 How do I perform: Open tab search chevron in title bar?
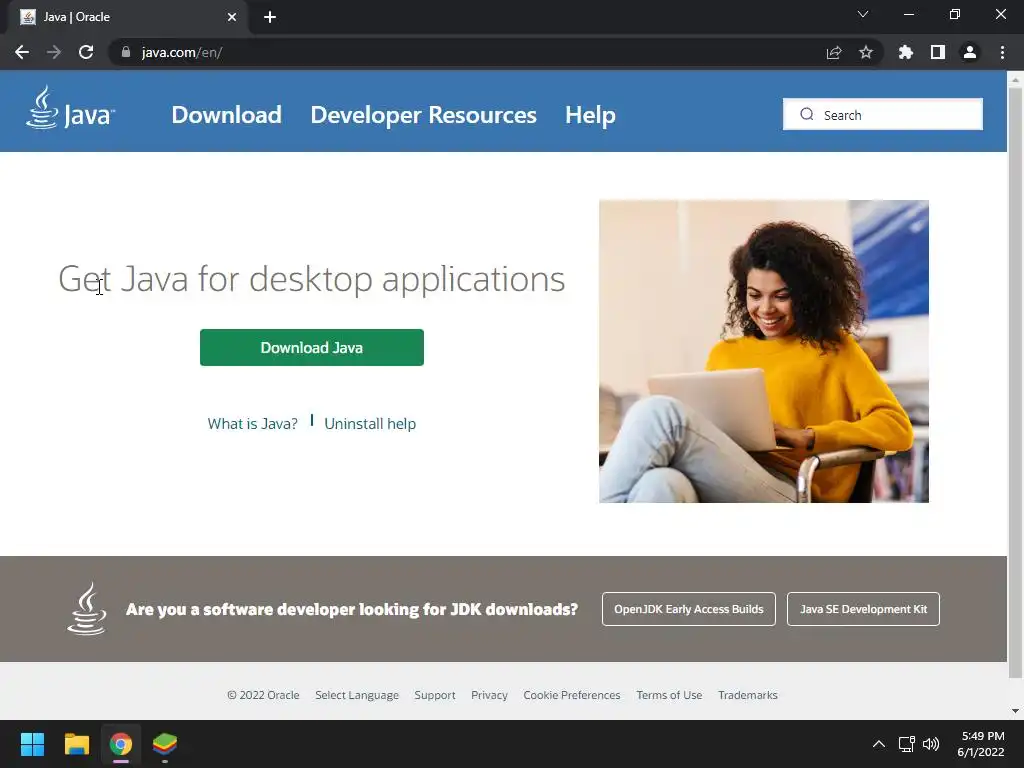click(863, 14)
